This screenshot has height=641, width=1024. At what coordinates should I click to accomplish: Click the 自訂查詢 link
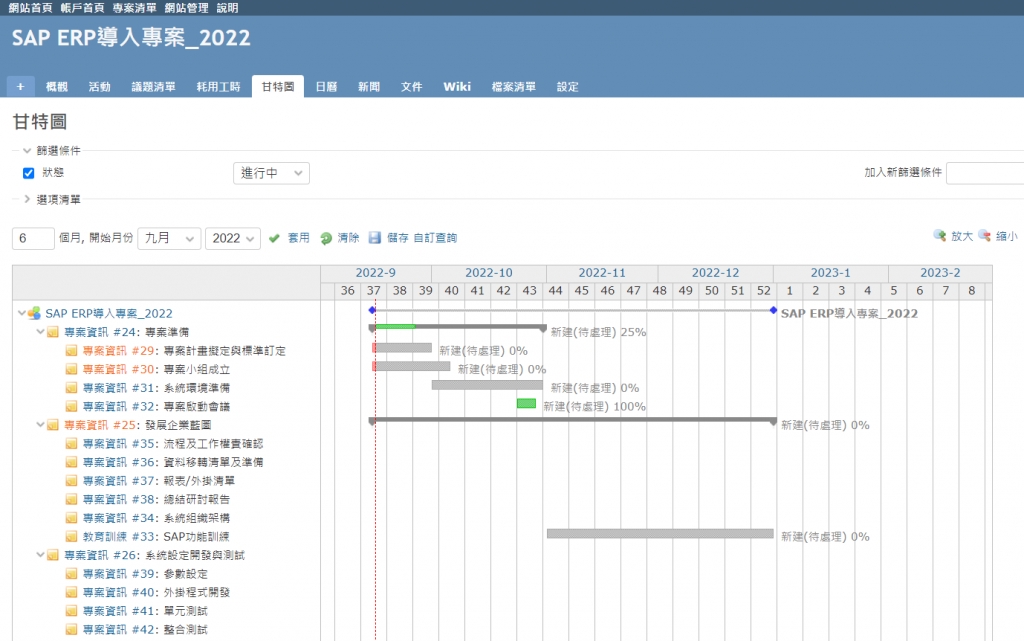click(x=435, y=238)
